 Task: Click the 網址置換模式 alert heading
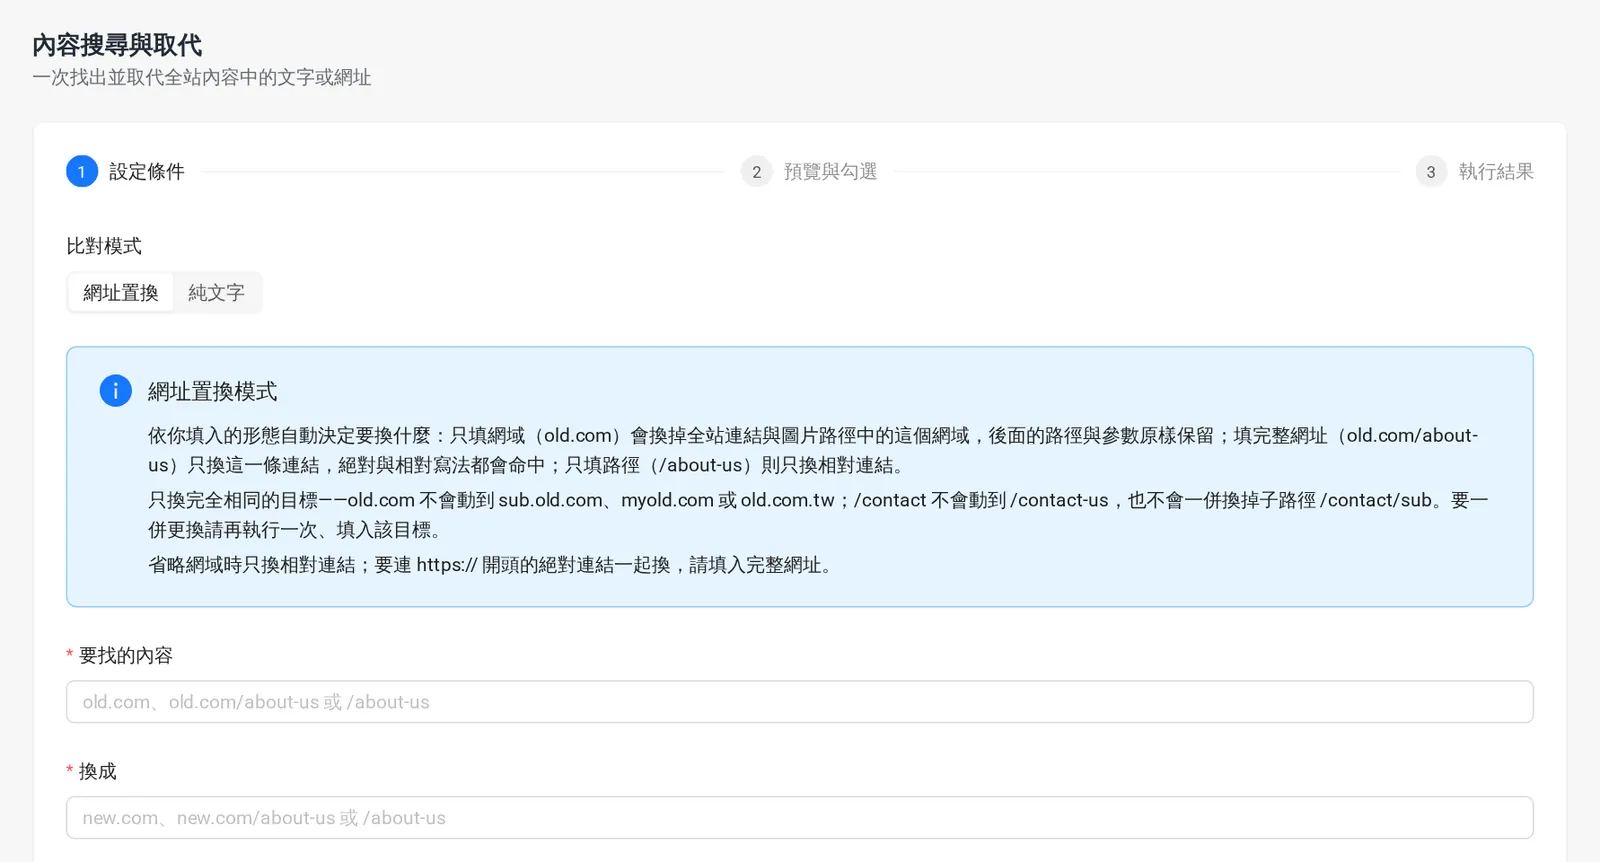[x=213, y=391]
